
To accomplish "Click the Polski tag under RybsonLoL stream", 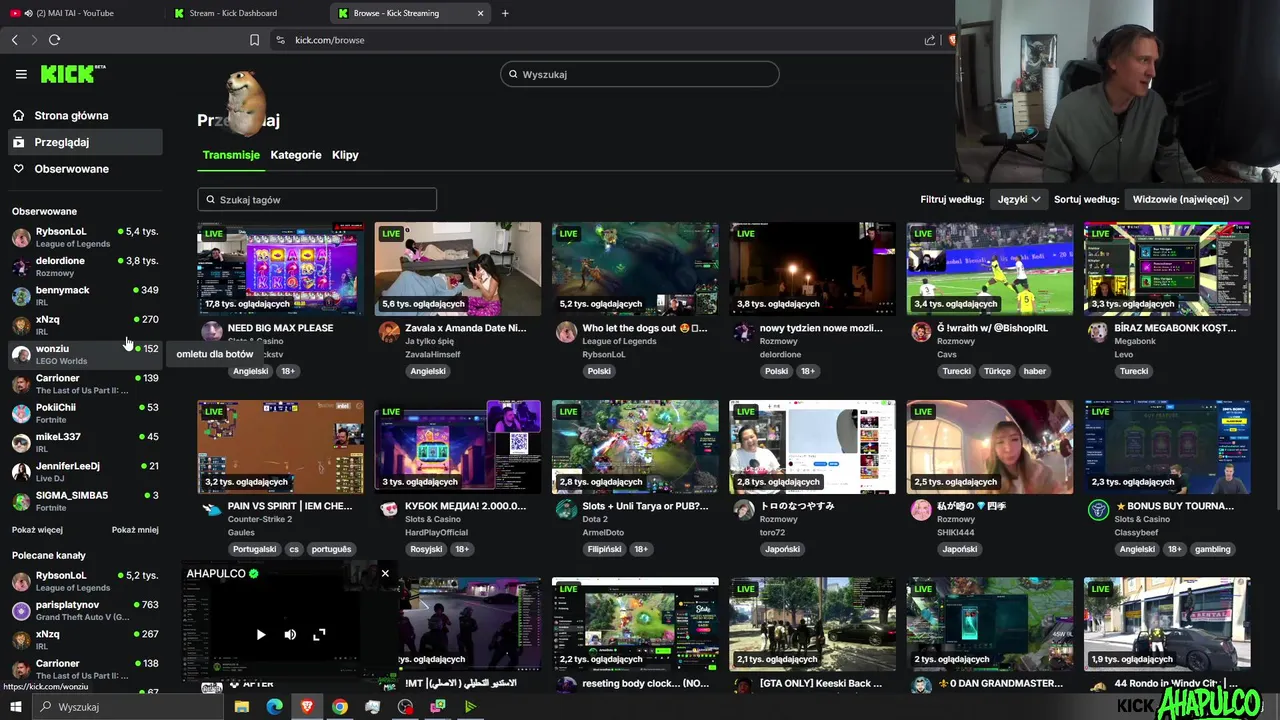I will (x=599, y=371).
